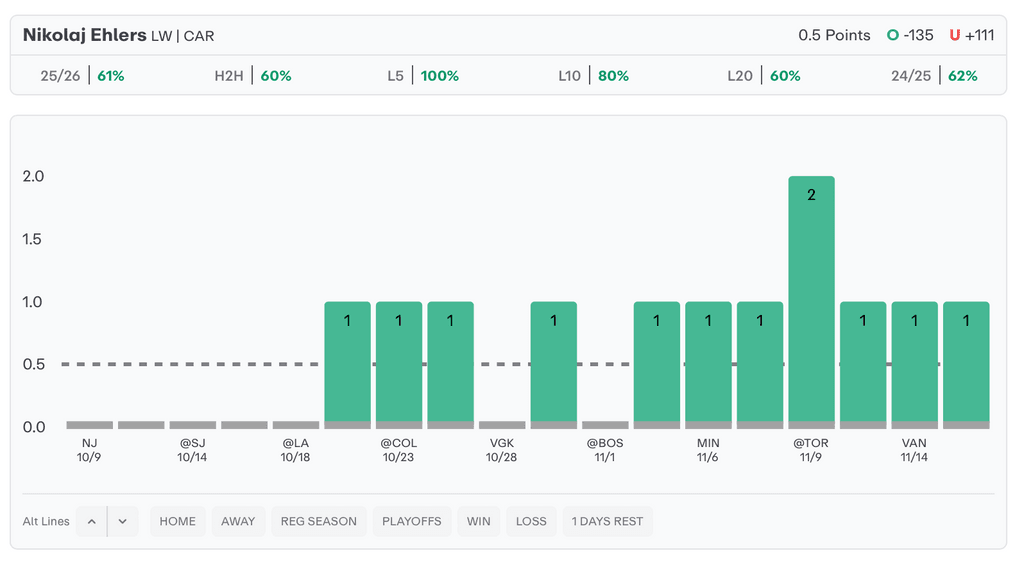This screenshot has height=563, width=1024.
Task: Toggle the AWAY games filter
Action: point(238,521)
